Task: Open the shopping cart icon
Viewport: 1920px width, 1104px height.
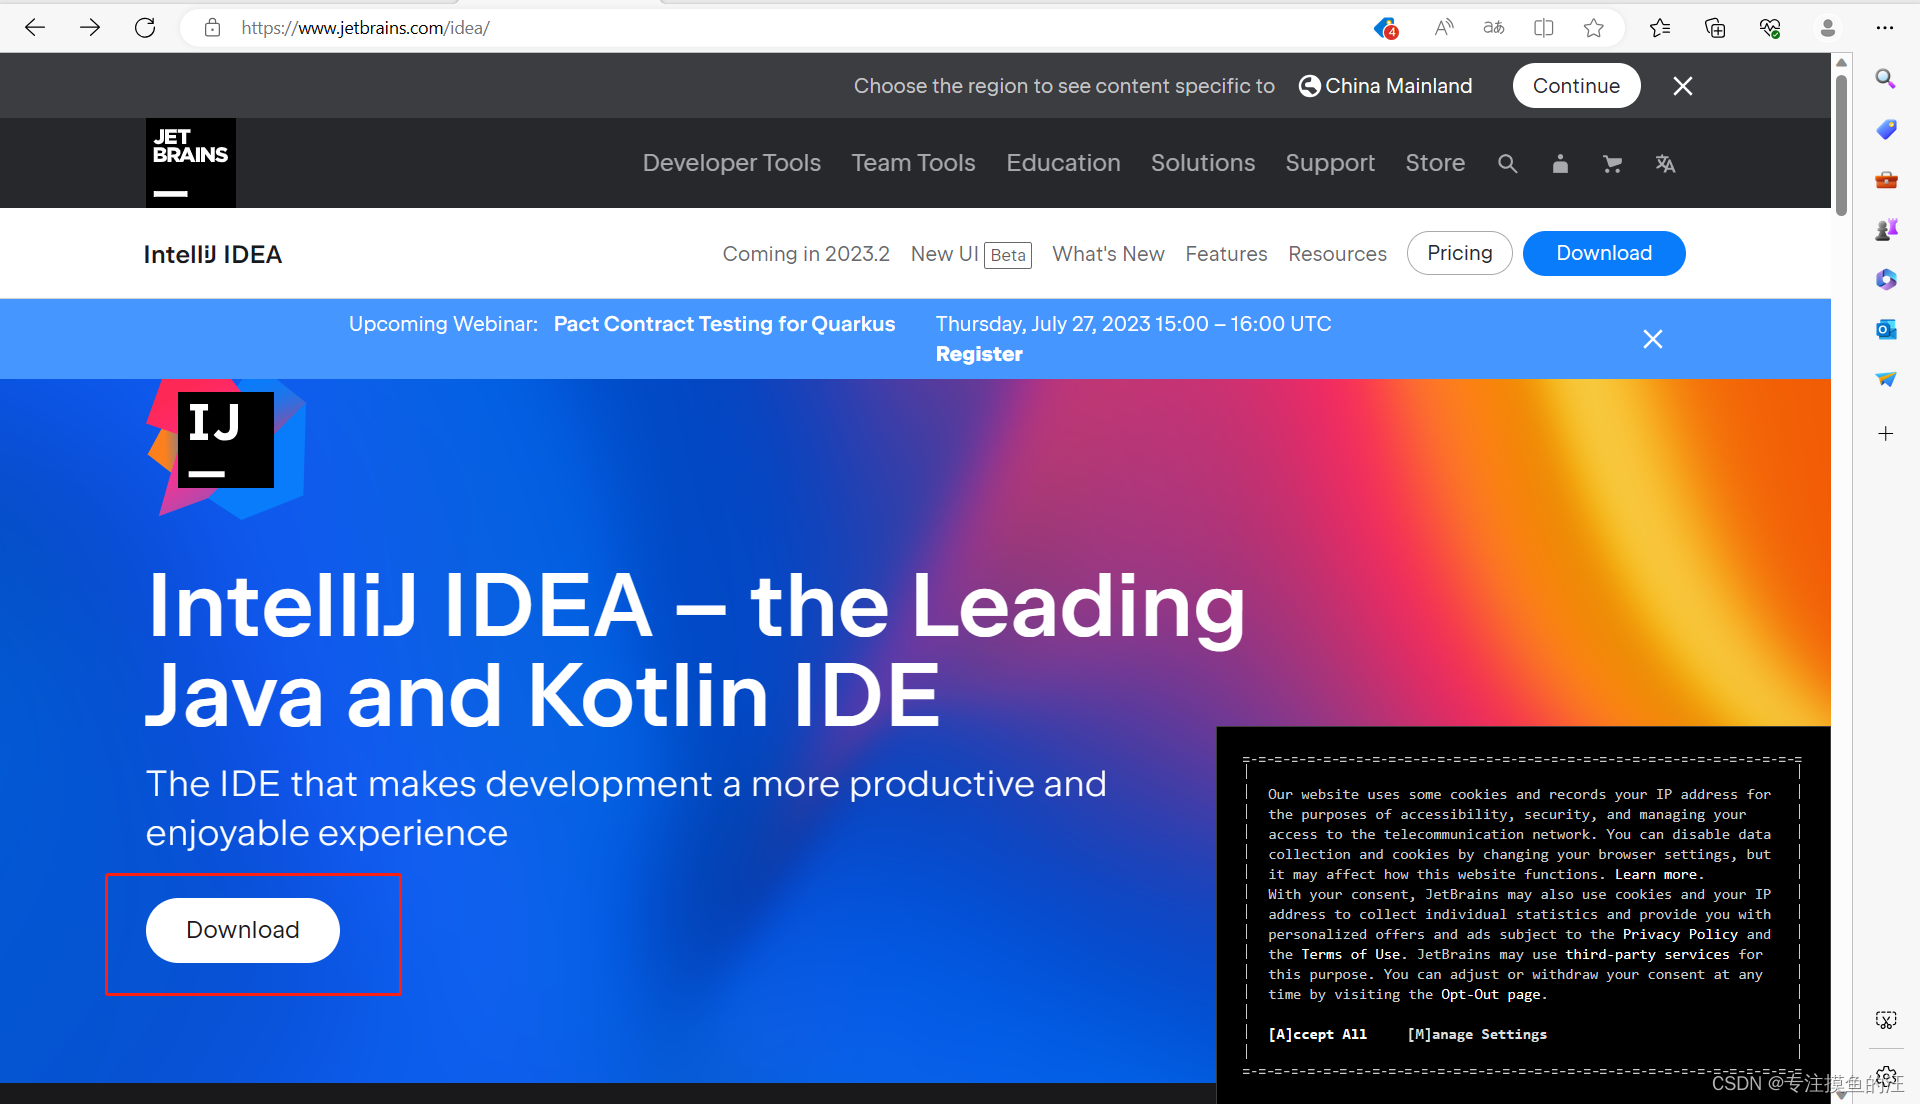Action: coord(1612,164)
